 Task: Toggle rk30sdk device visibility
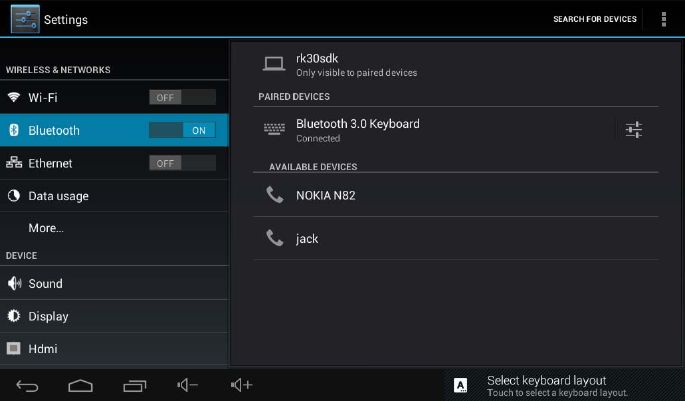tap(455, 65)
